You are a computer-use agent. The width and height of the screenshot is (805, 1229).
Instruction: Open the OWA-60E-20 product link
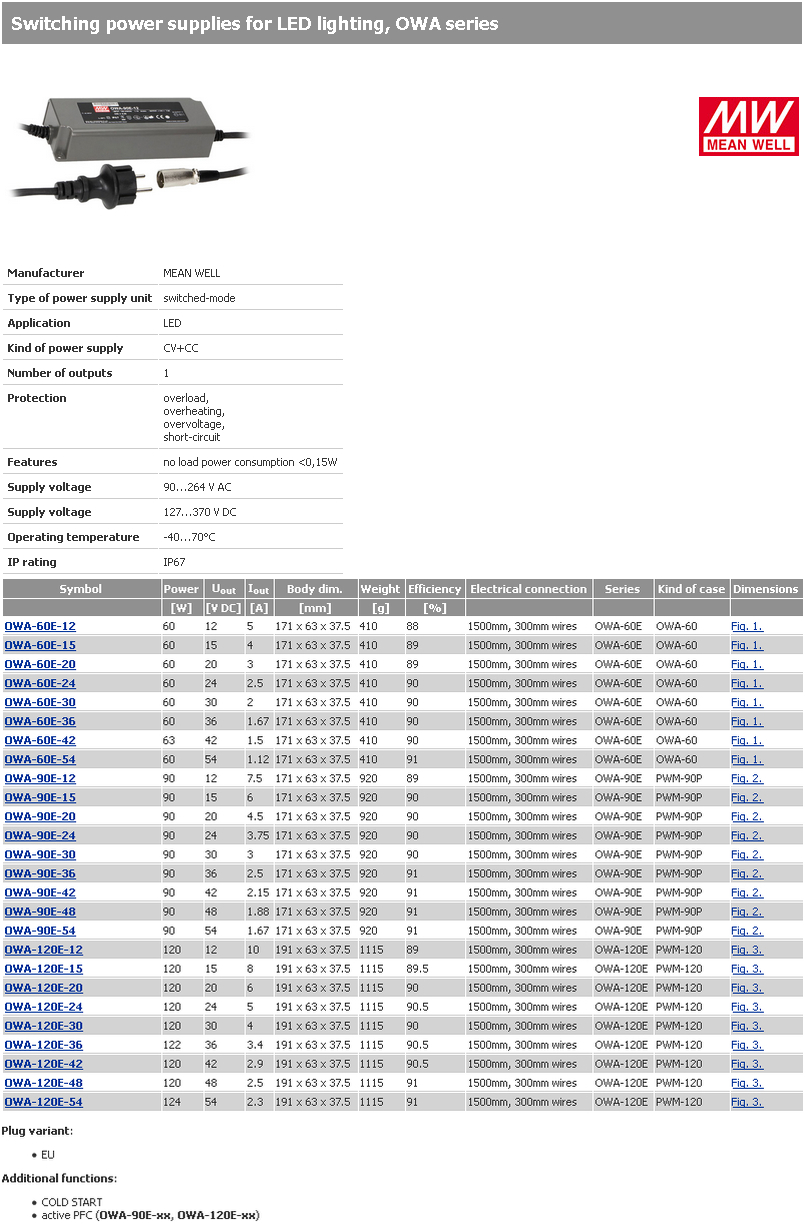click(40, 665)
